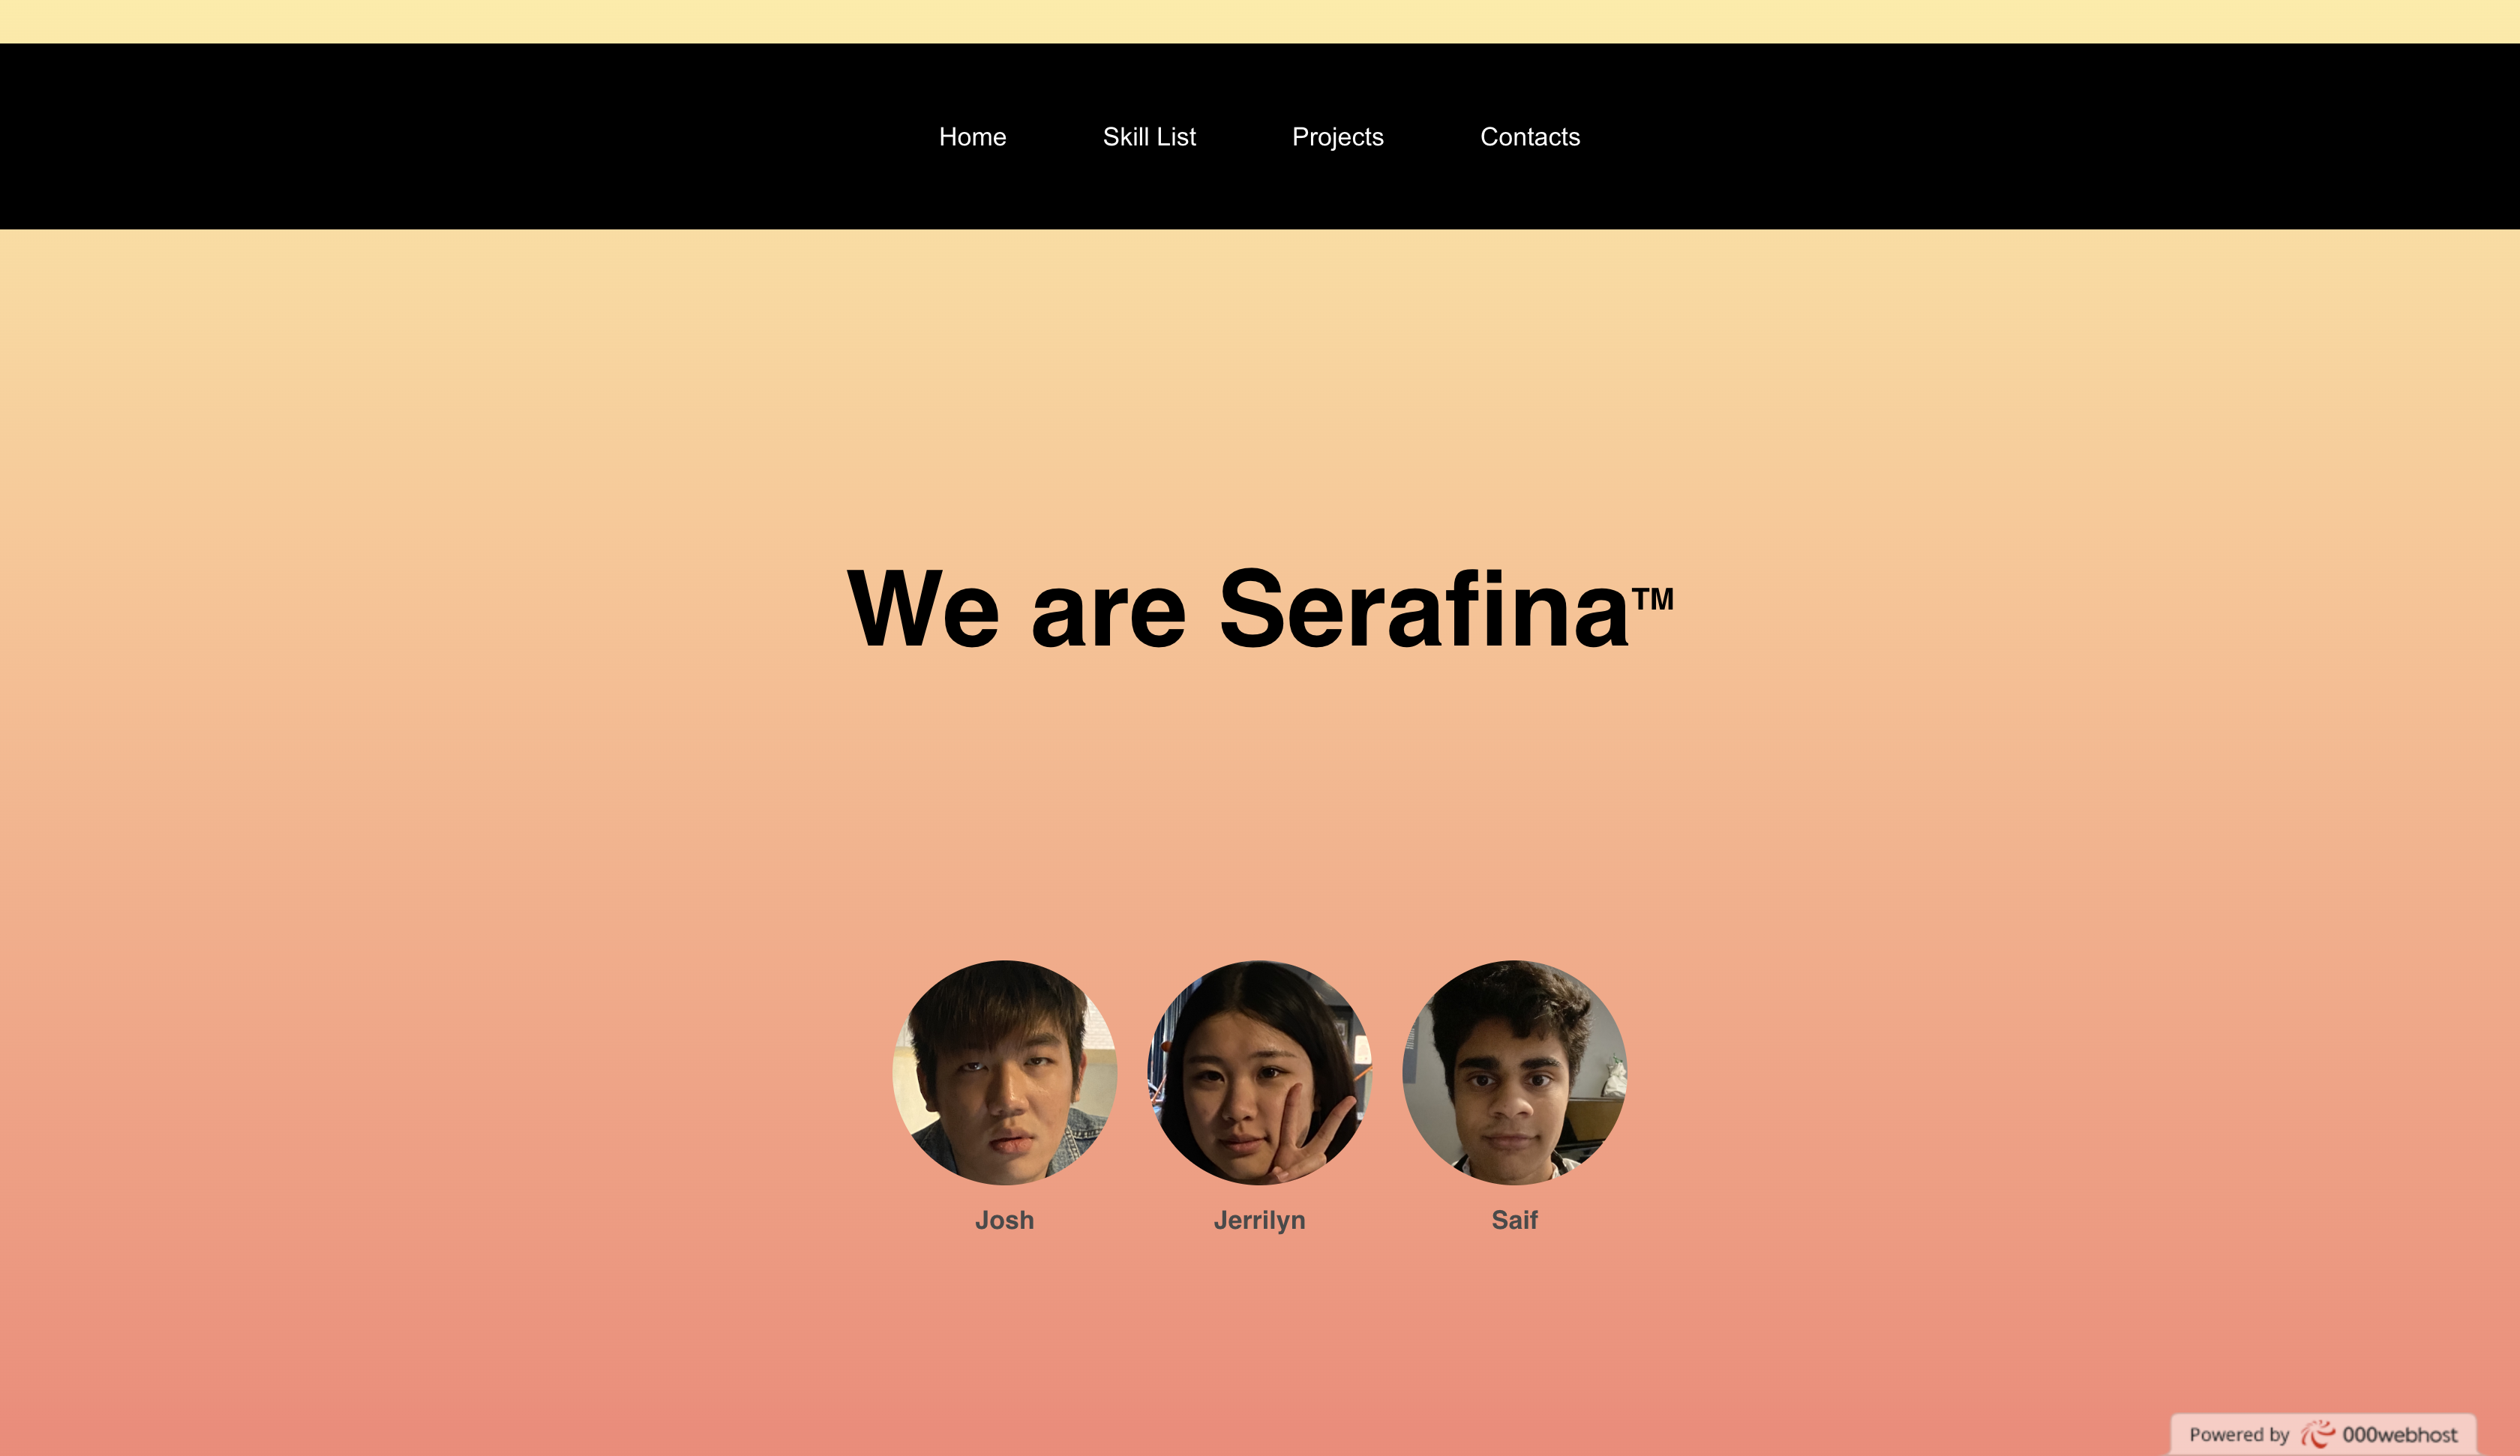This screenshot has width=2520, height=1456.
Task: Click the name label Josh
Action: pos(1004,1220)
